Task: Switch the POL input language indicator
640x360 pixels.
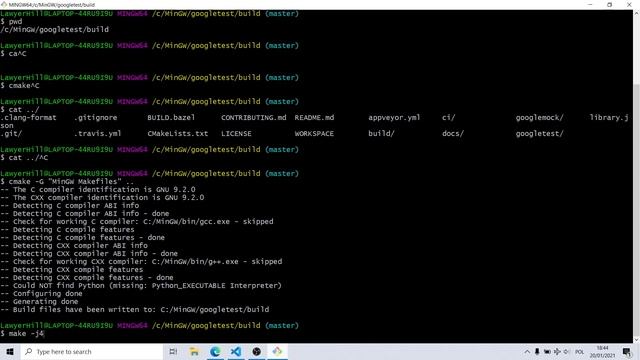Action: pos(579,352)
